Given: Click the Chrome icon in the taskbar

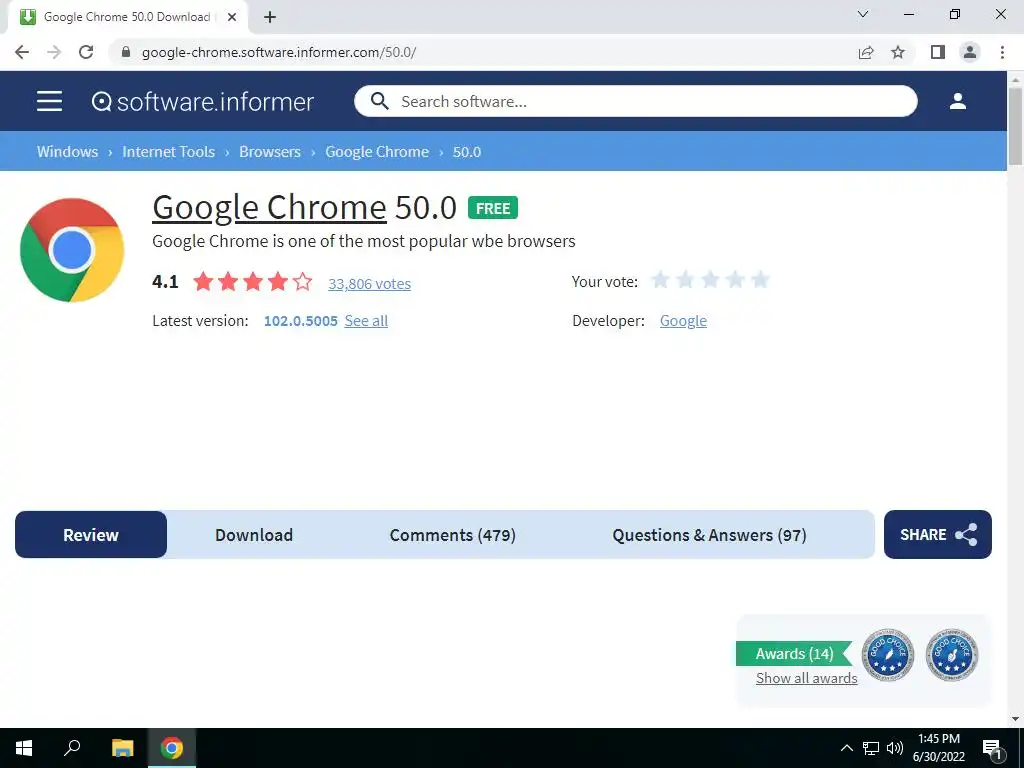Looking at the screenshot, I should (x=172, y=748).
